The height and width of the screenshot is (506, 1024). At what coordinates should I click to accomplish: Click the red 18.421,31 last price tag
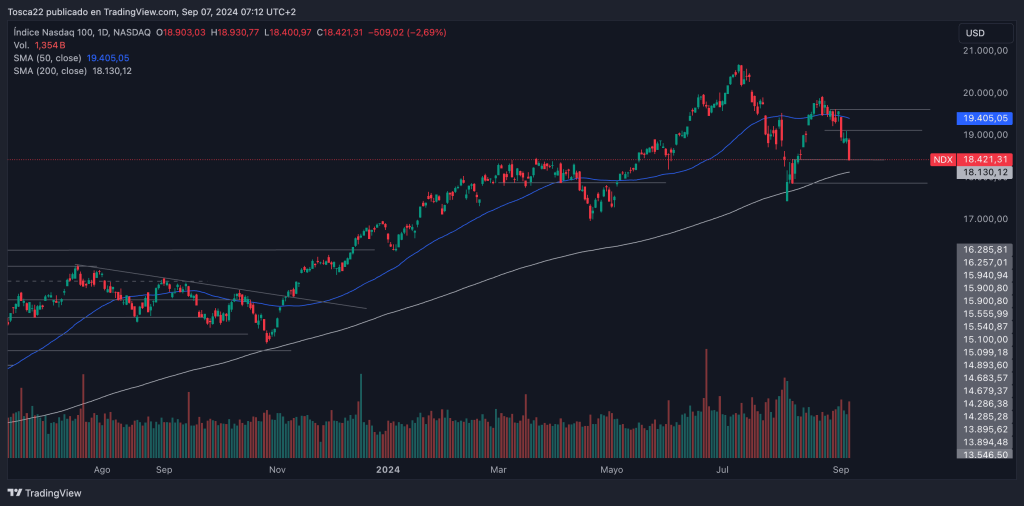coord(984,160)
